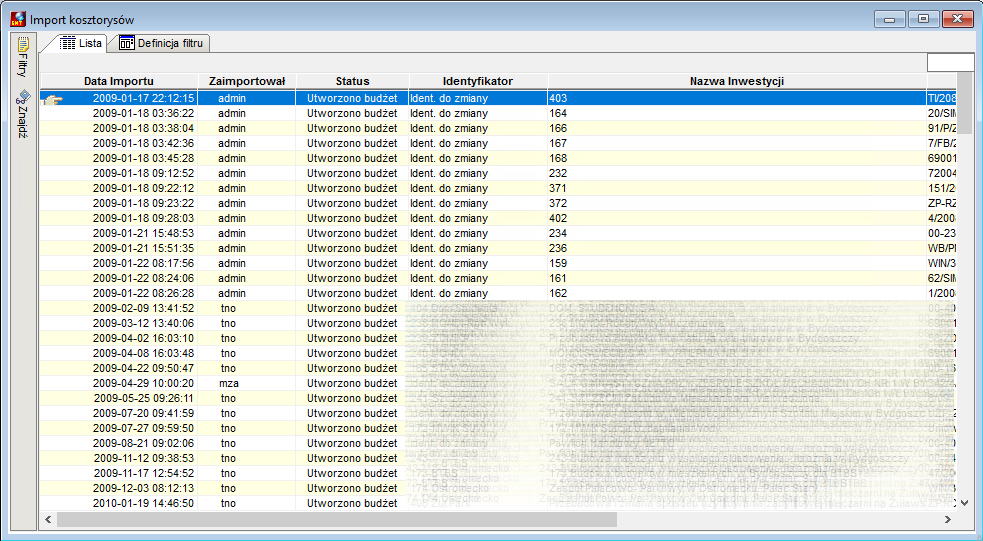
Task: Click investment name cell 402
Action: point(737,219)
